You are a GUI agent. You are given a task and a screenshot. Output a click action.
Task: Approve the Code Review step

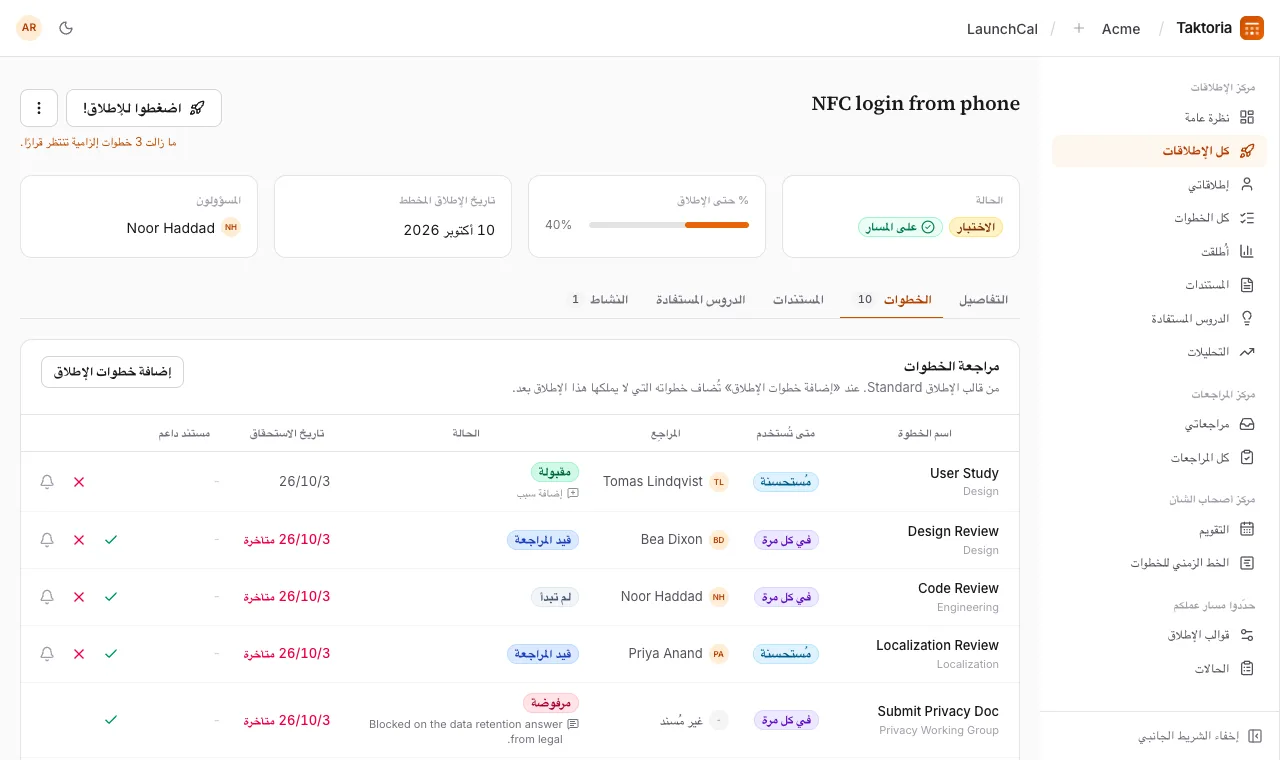pos(111,597)
